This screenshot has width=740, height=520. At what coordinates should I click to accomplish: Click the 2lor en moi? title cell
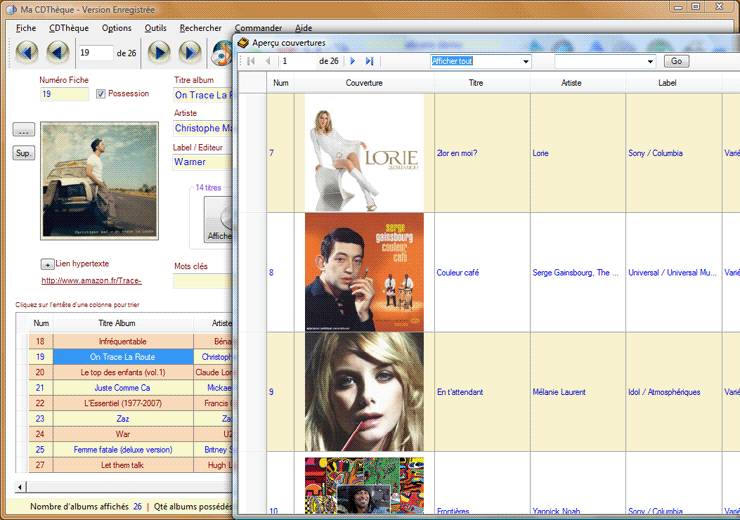coord(482,153)
